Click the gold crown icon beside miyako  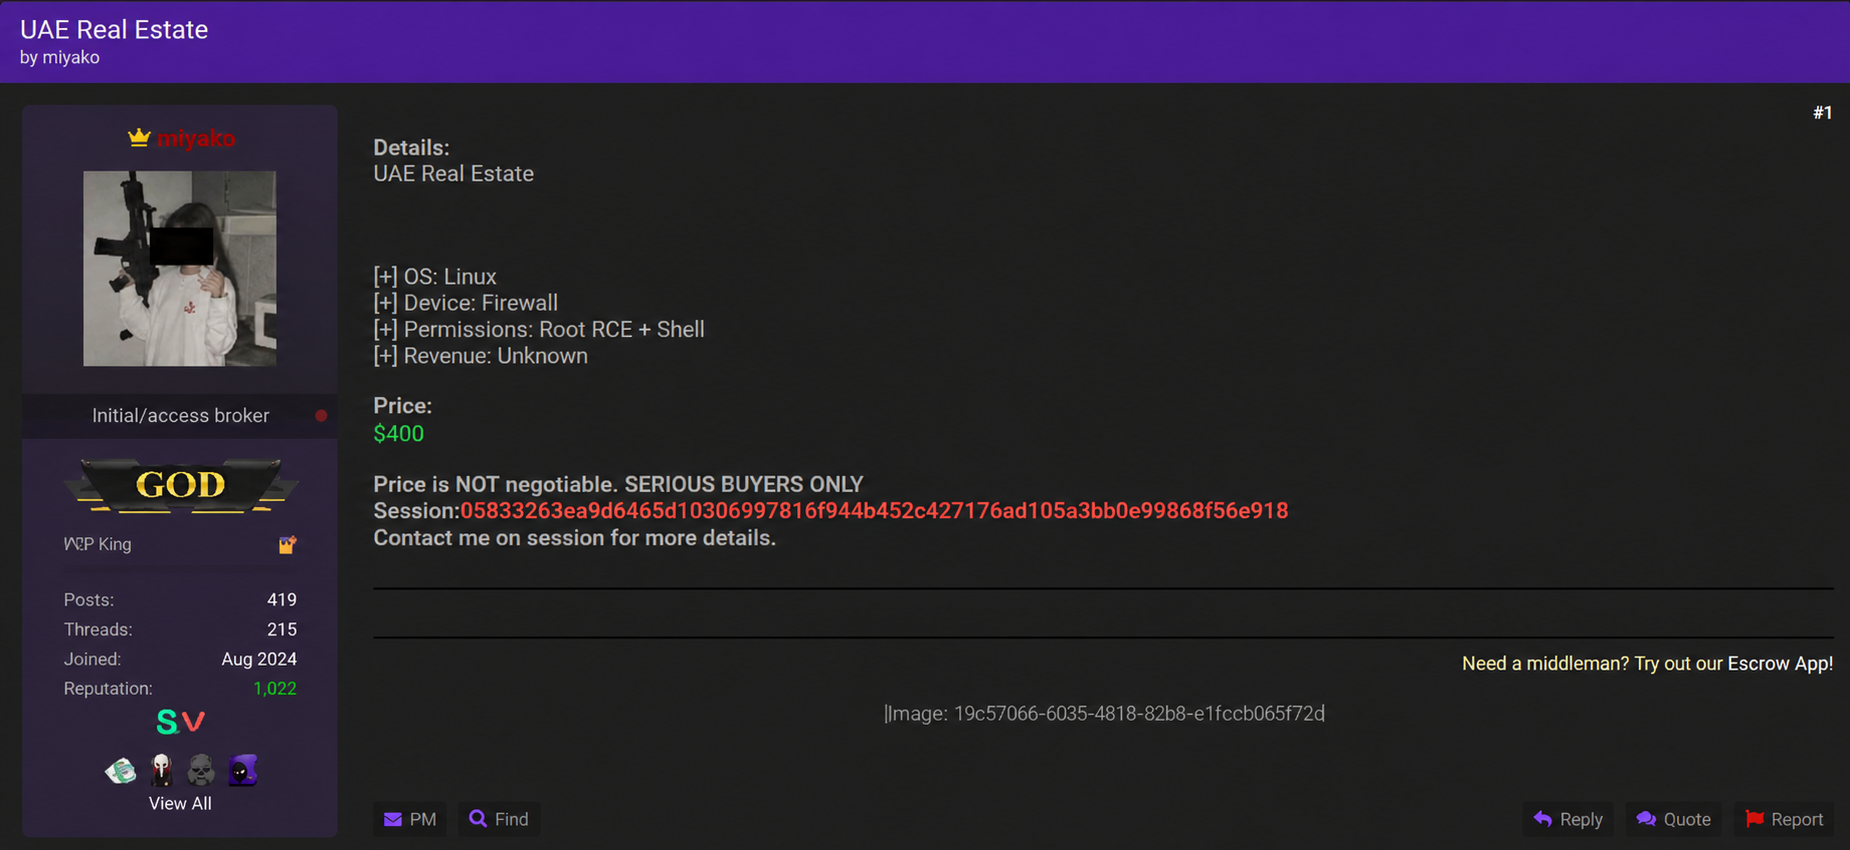(139, 138)
